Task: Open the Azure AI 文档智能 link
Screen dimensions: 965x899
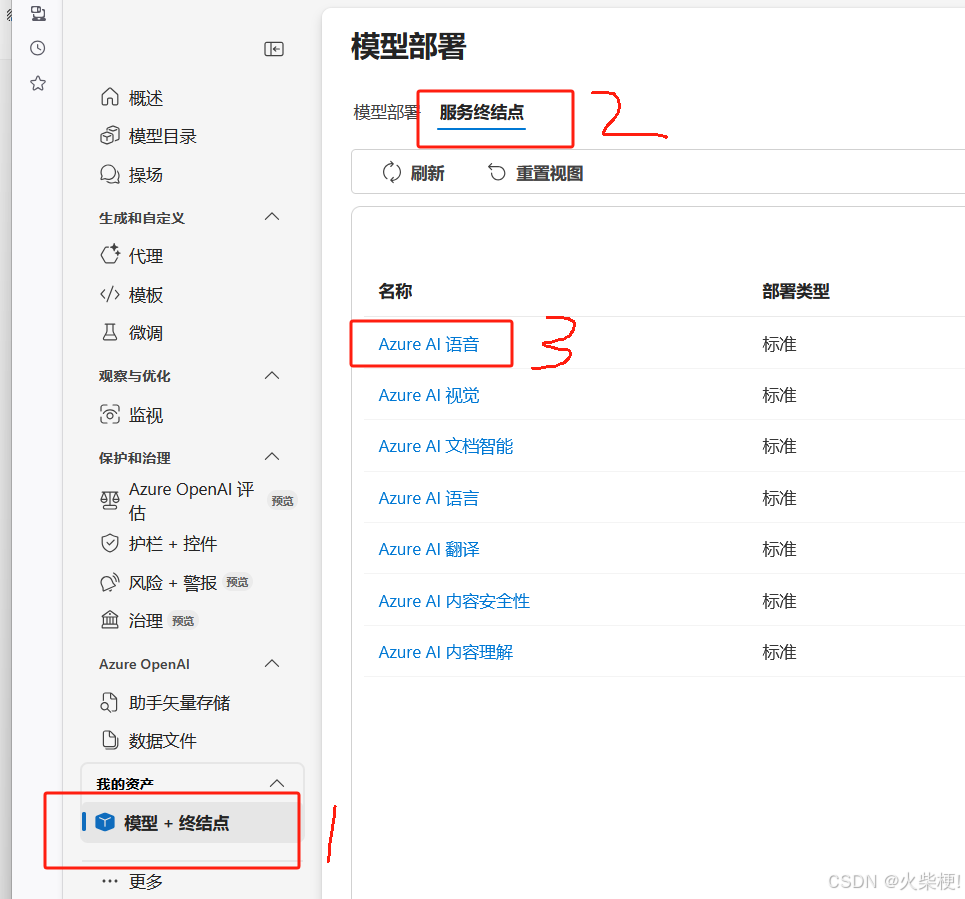Action: pos(446,446)
